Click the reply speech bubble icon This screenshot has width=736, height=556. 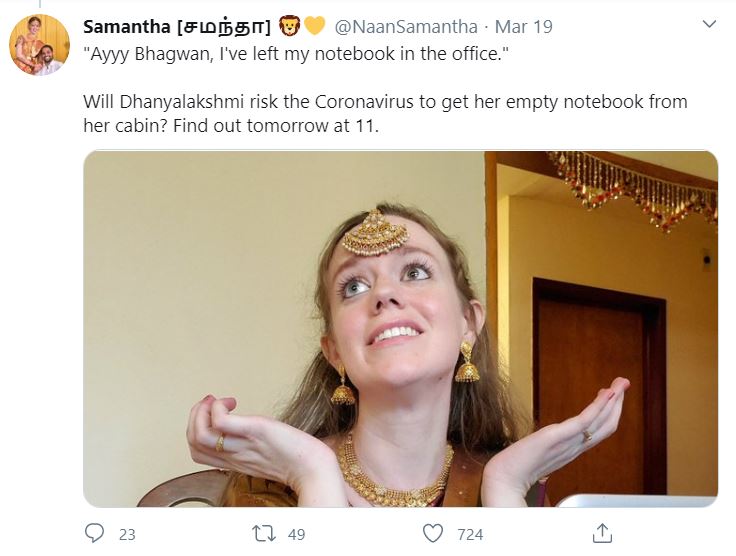point(95,534)
